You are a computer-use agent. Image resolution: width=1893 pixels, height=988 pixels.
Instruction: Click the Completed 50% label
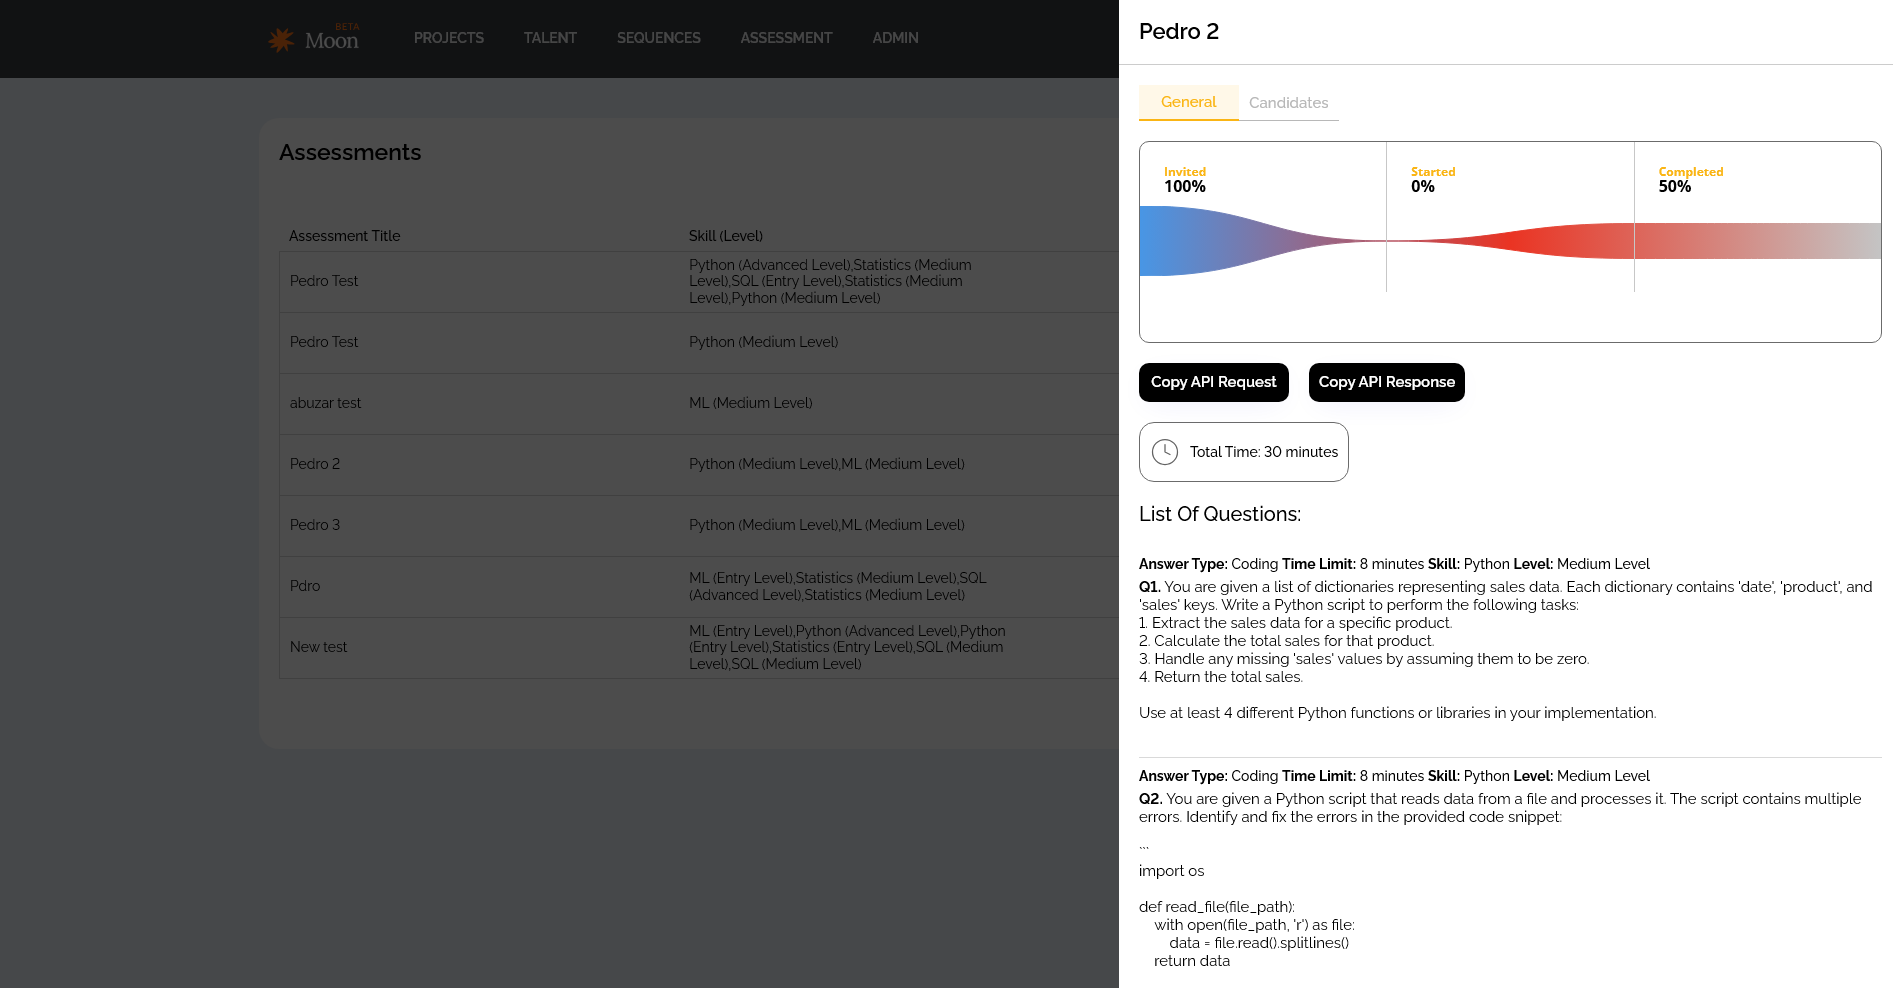click(1691, 180)
